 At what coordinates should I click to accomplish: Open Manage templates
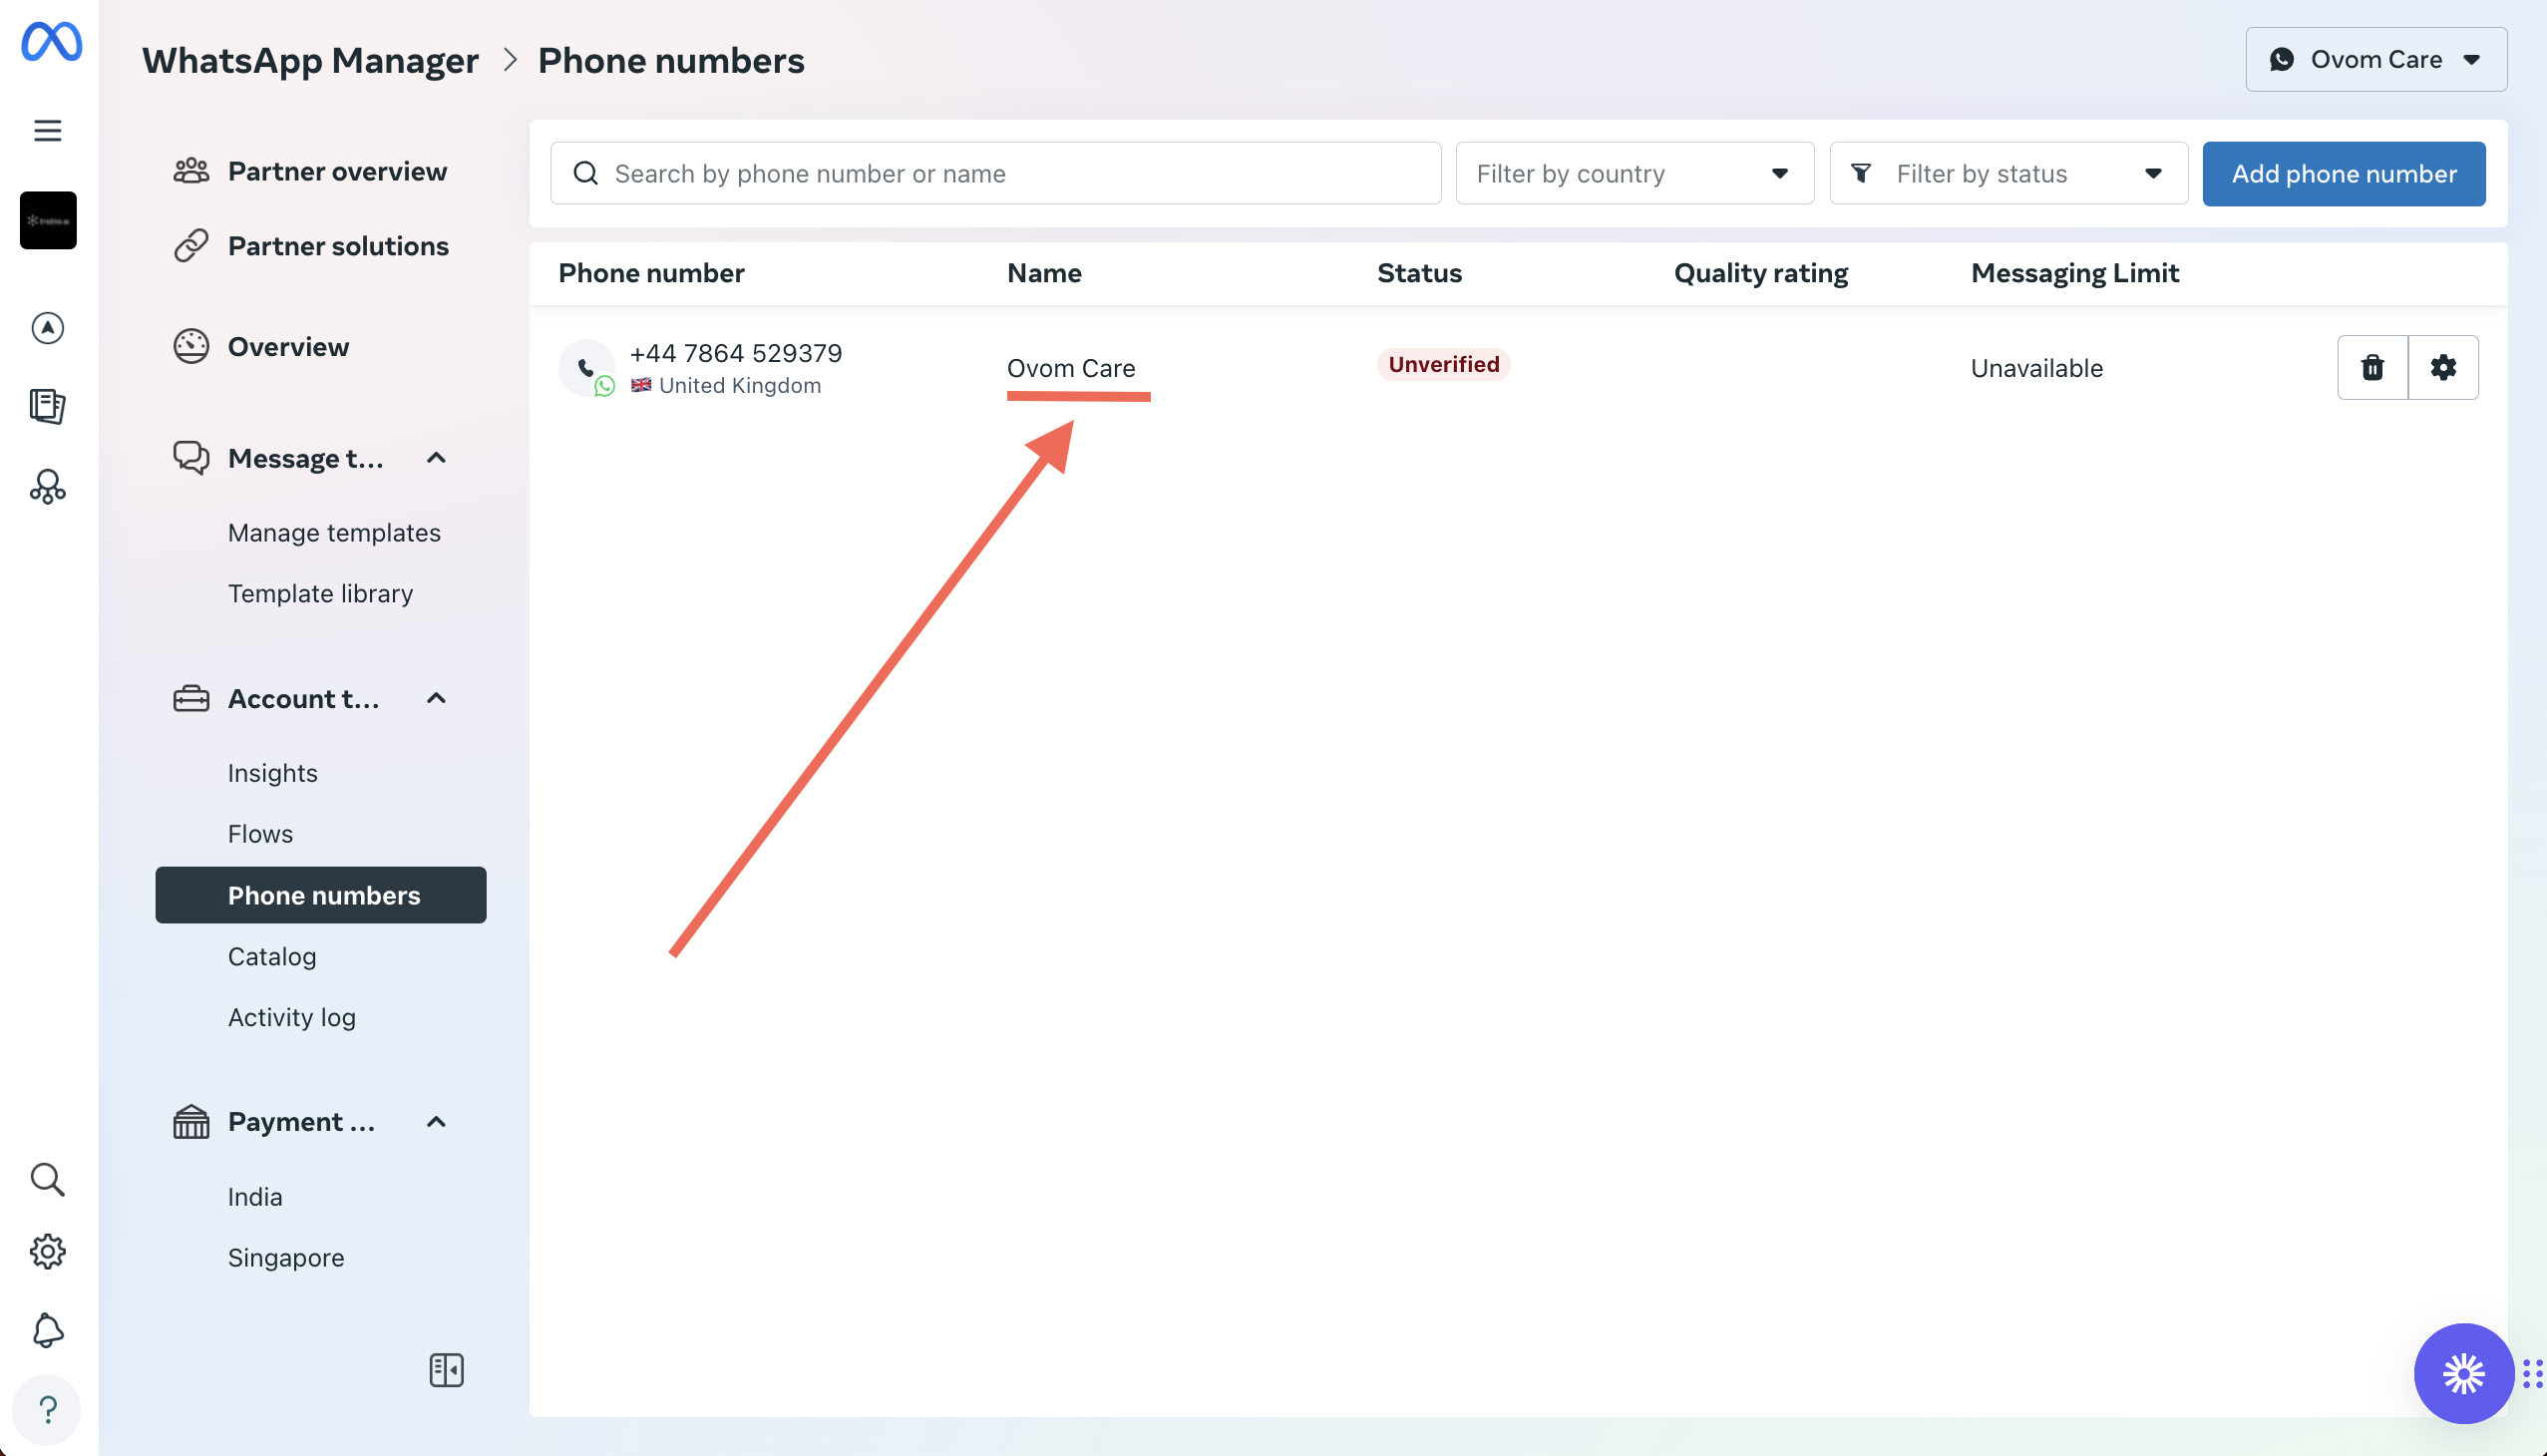334,533
